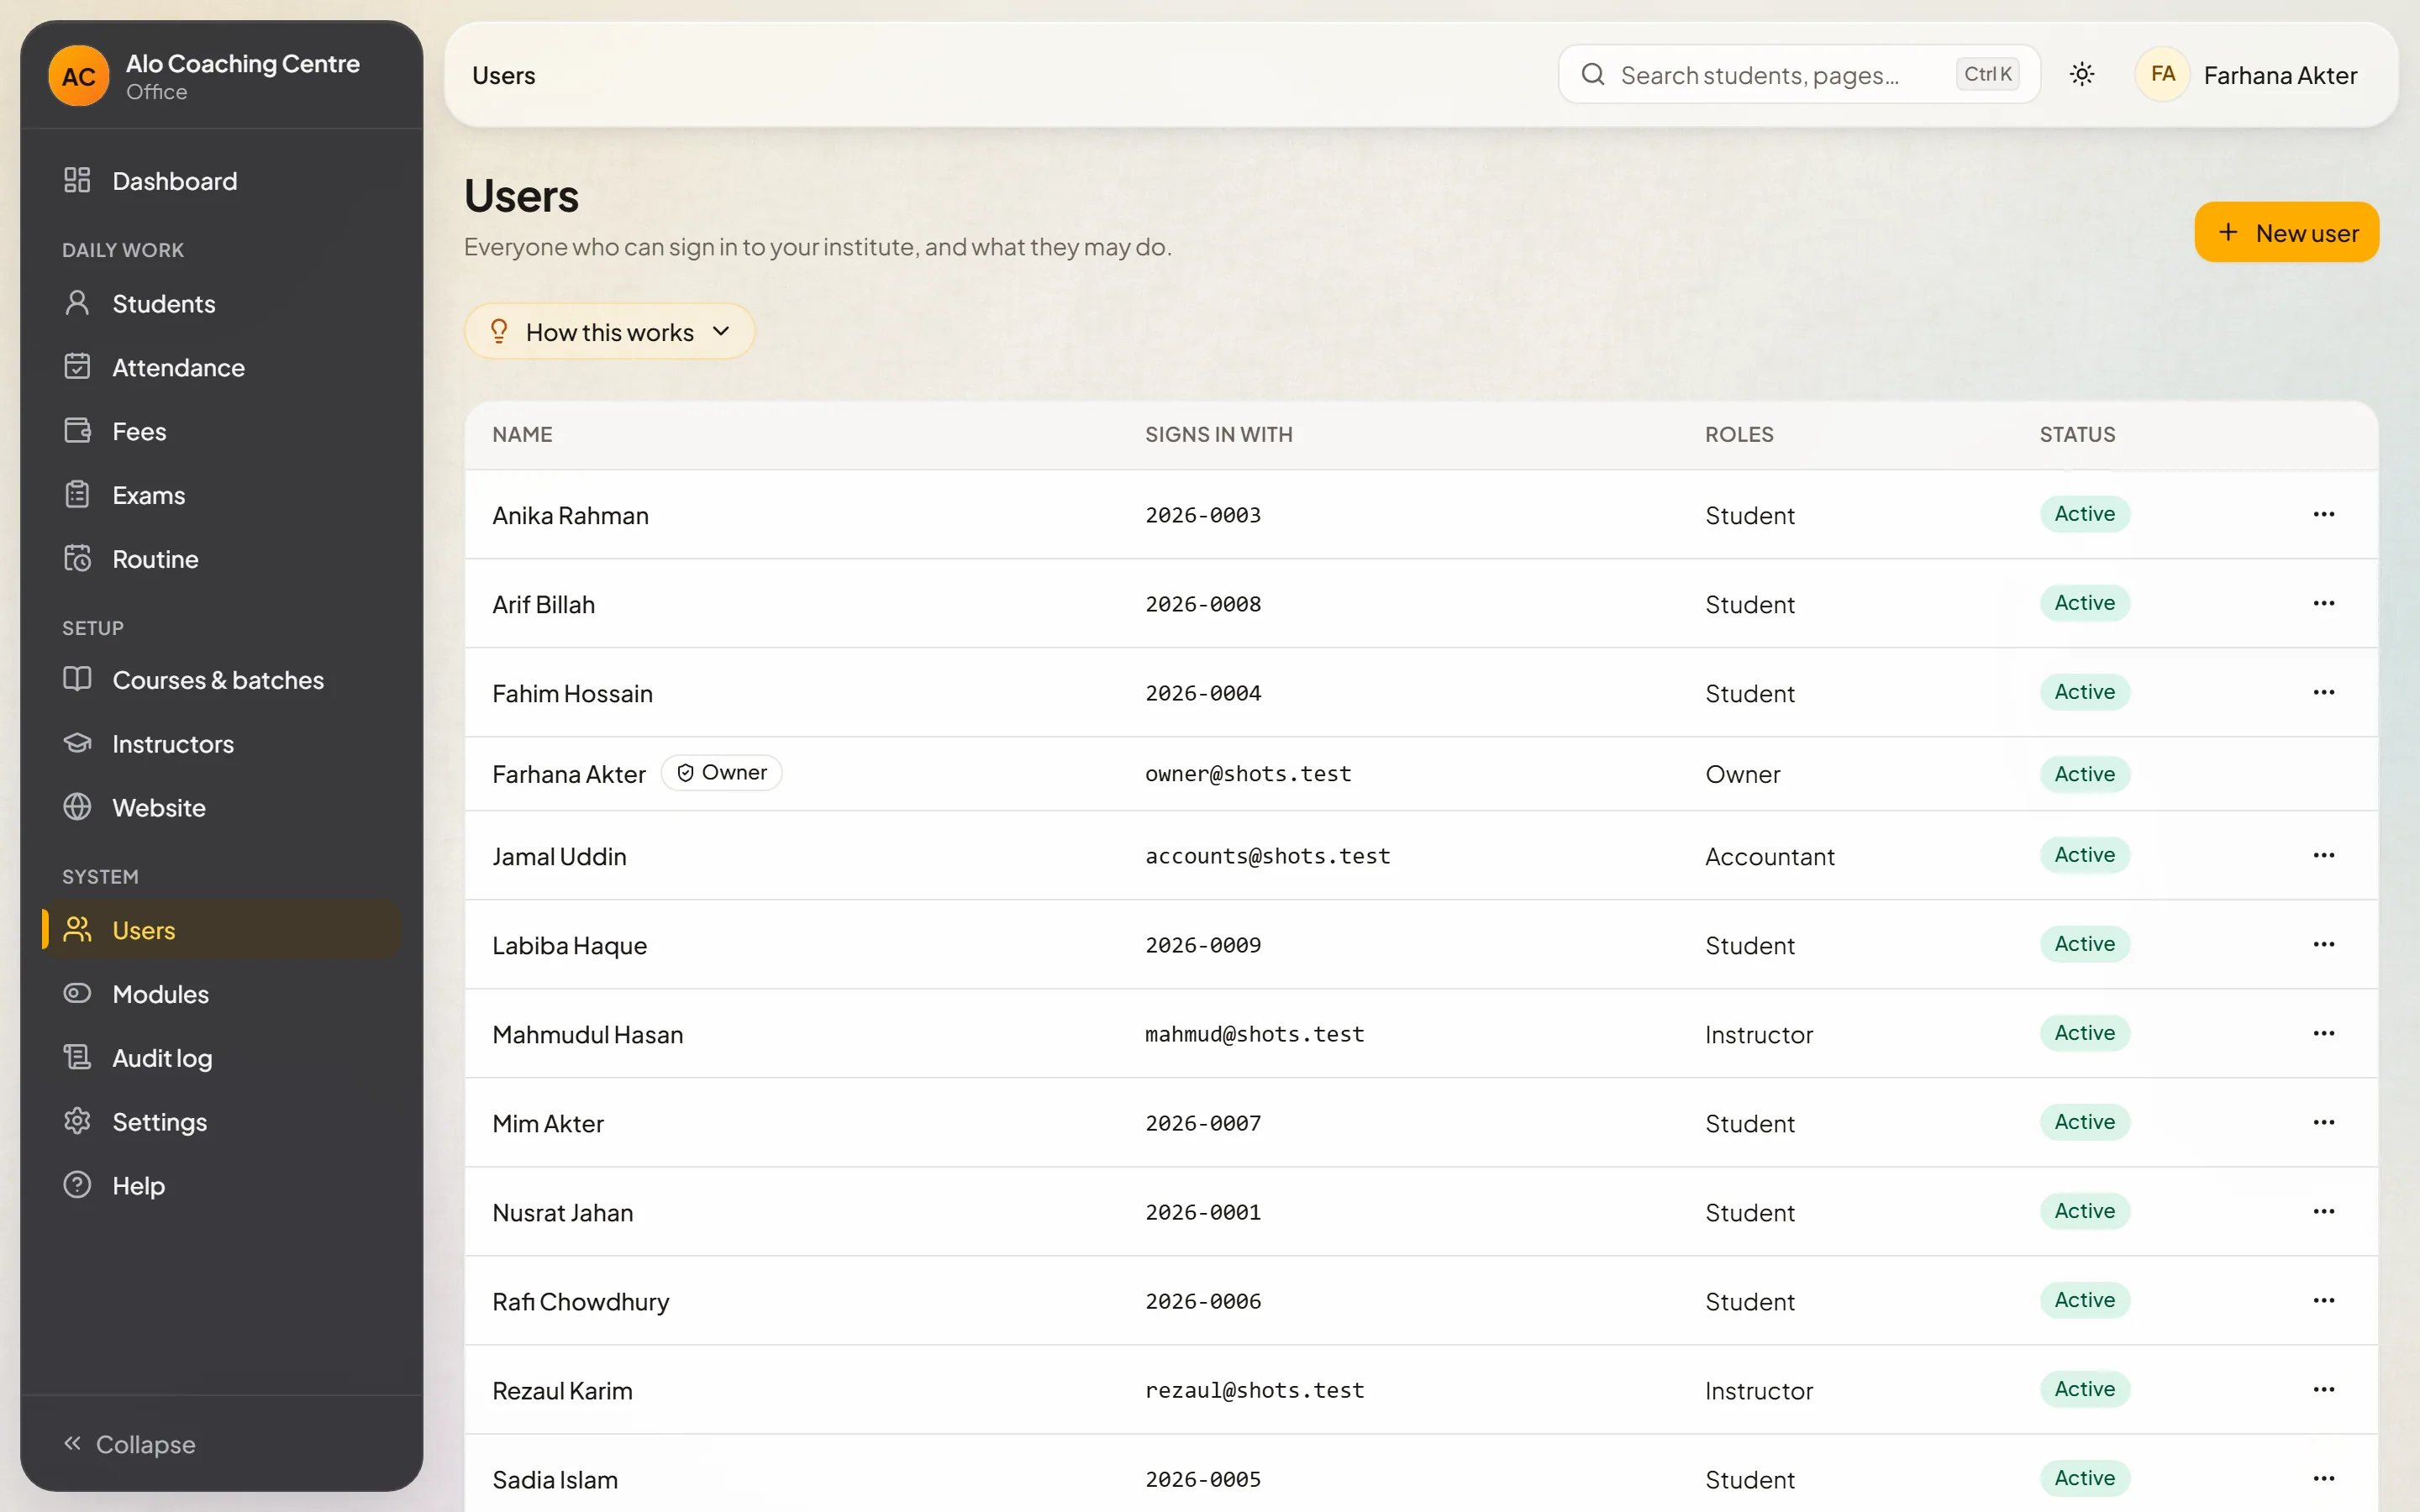Open row actions for Arif Billah
Image resolution: width=2420 pixels, height=1512 pixels.
click(2323, 603)
